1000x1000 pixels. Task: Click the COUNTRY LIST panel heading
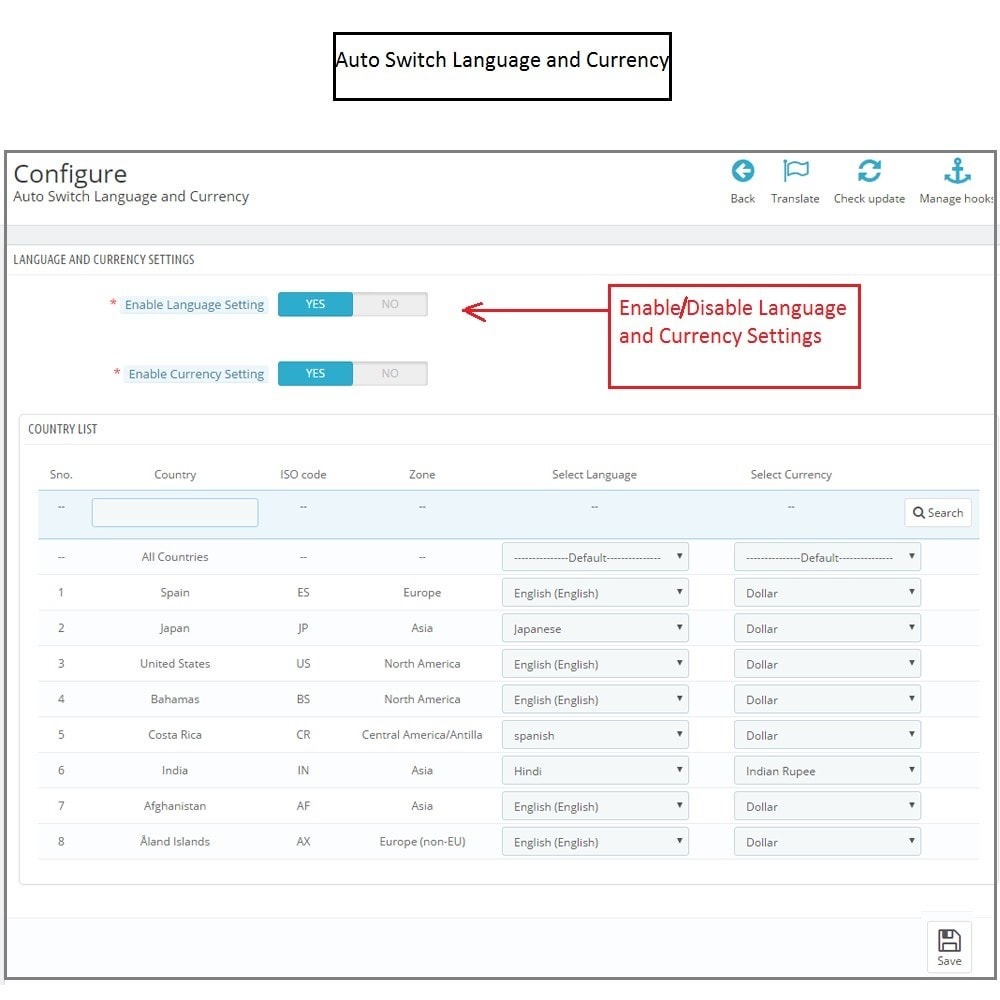pyautogui.click(x=62, y=429)
